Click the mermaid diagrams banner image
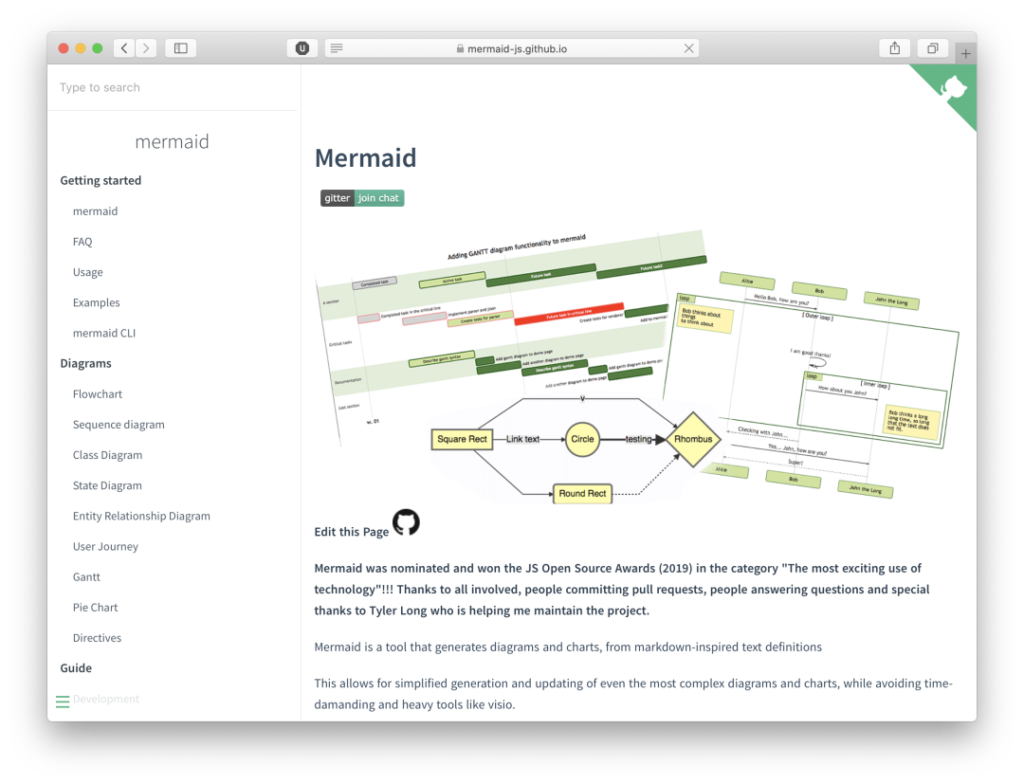This screenshot has width=1024, height=784. tap(637, 368)
